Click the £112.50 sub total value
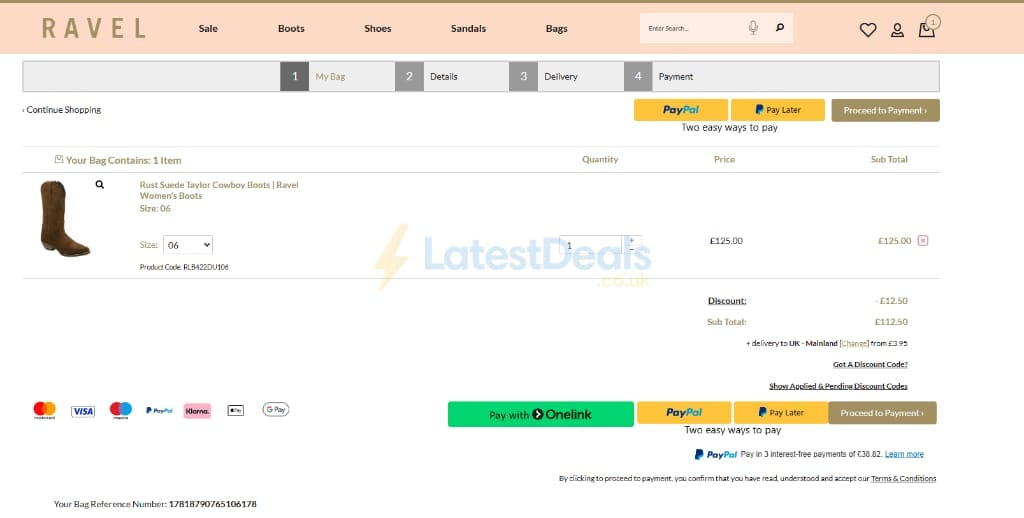 891,321
